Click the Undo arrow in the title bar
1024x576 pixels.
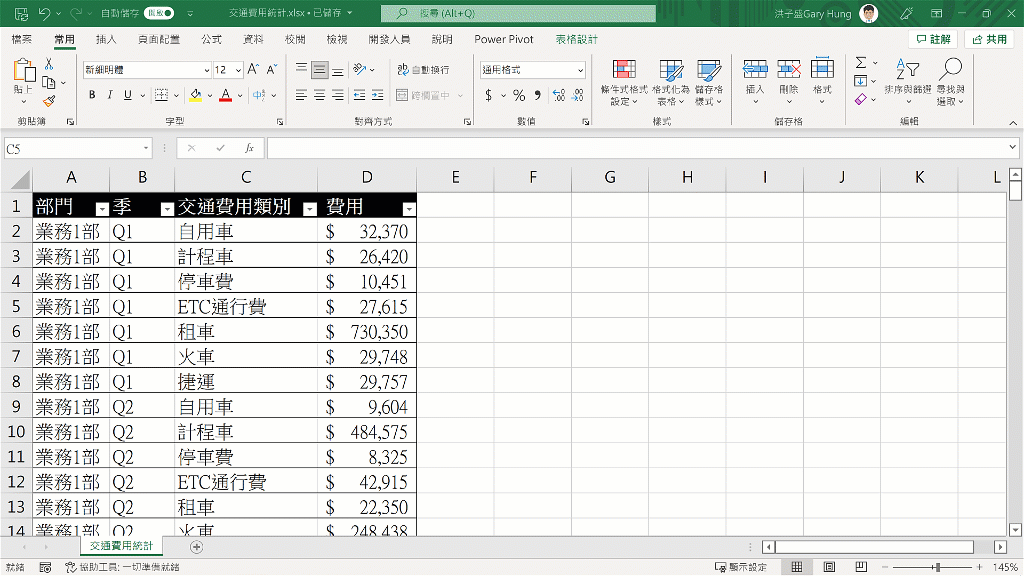[44, 13]
